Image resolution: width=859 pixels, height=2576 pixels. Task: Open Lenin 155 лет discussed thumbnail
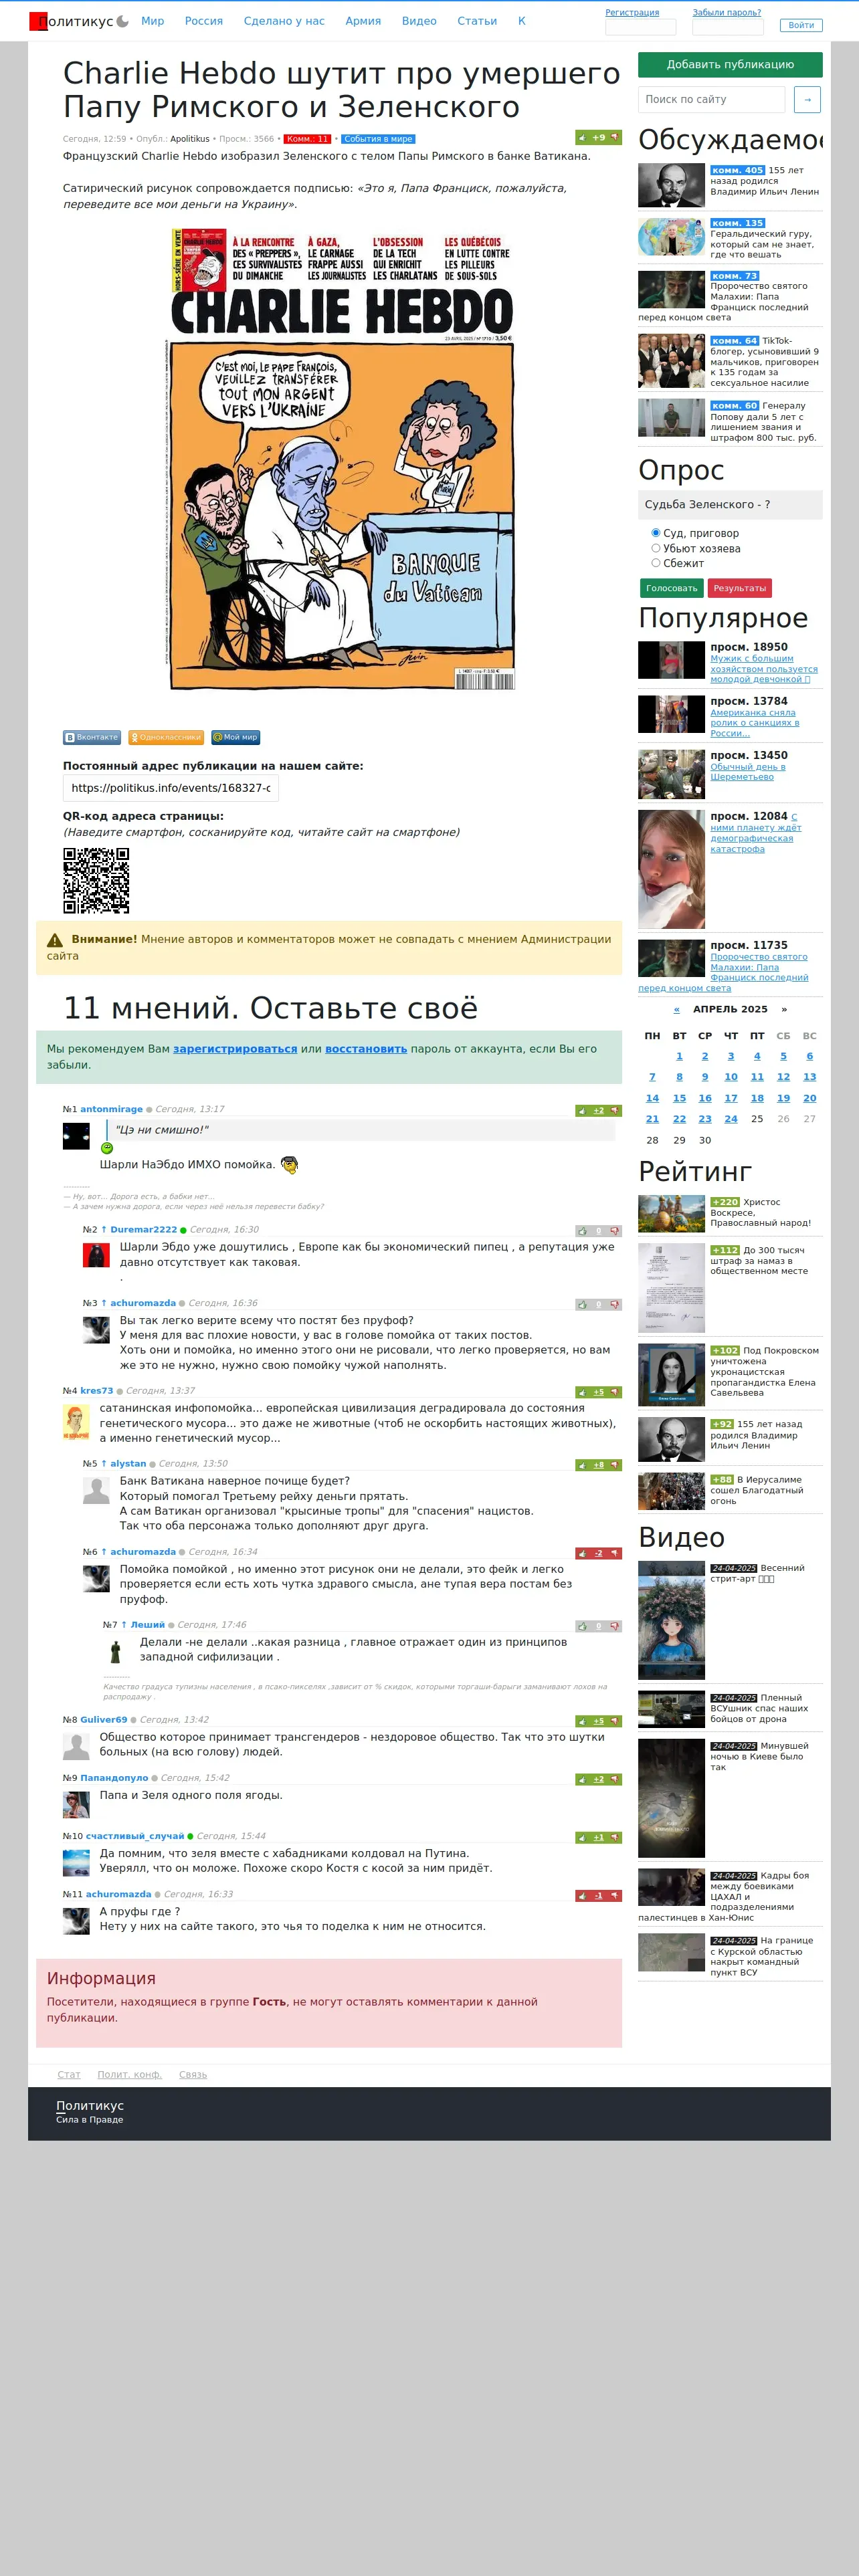point(671,186)
